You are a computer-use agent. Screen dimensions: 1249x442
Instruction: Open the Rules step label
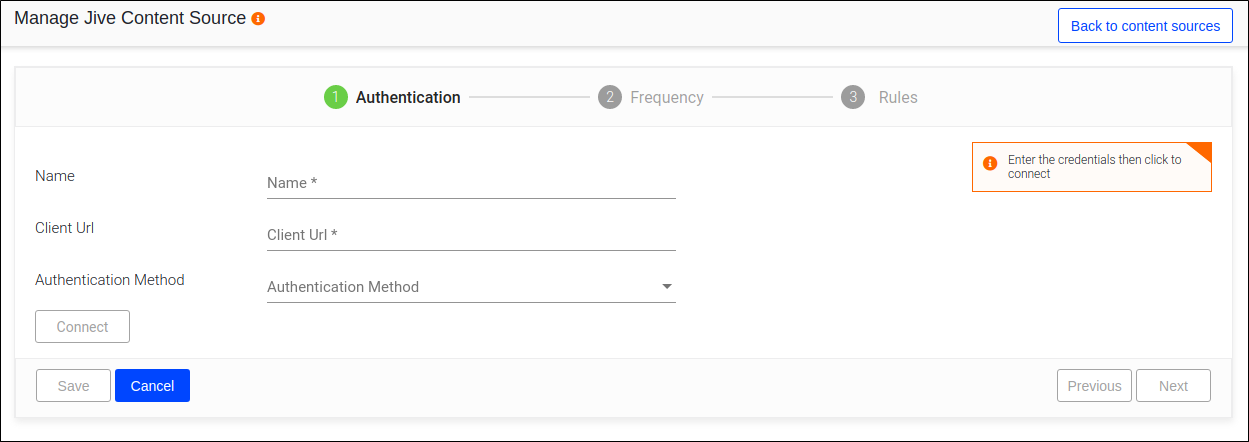click(898, 98)
